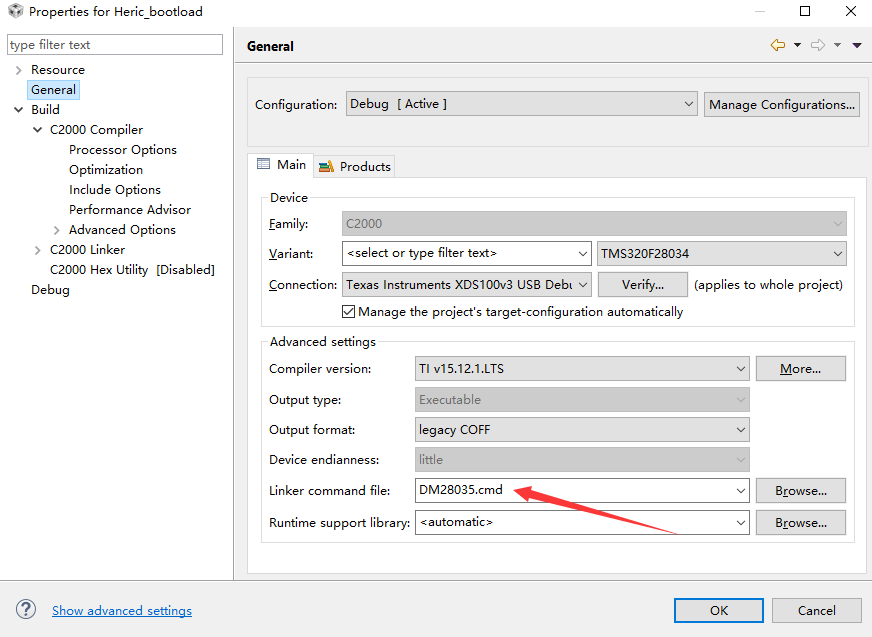Screen dimensions: 872x637
Task: Click the help question mark icon
Action: point(26,610)
